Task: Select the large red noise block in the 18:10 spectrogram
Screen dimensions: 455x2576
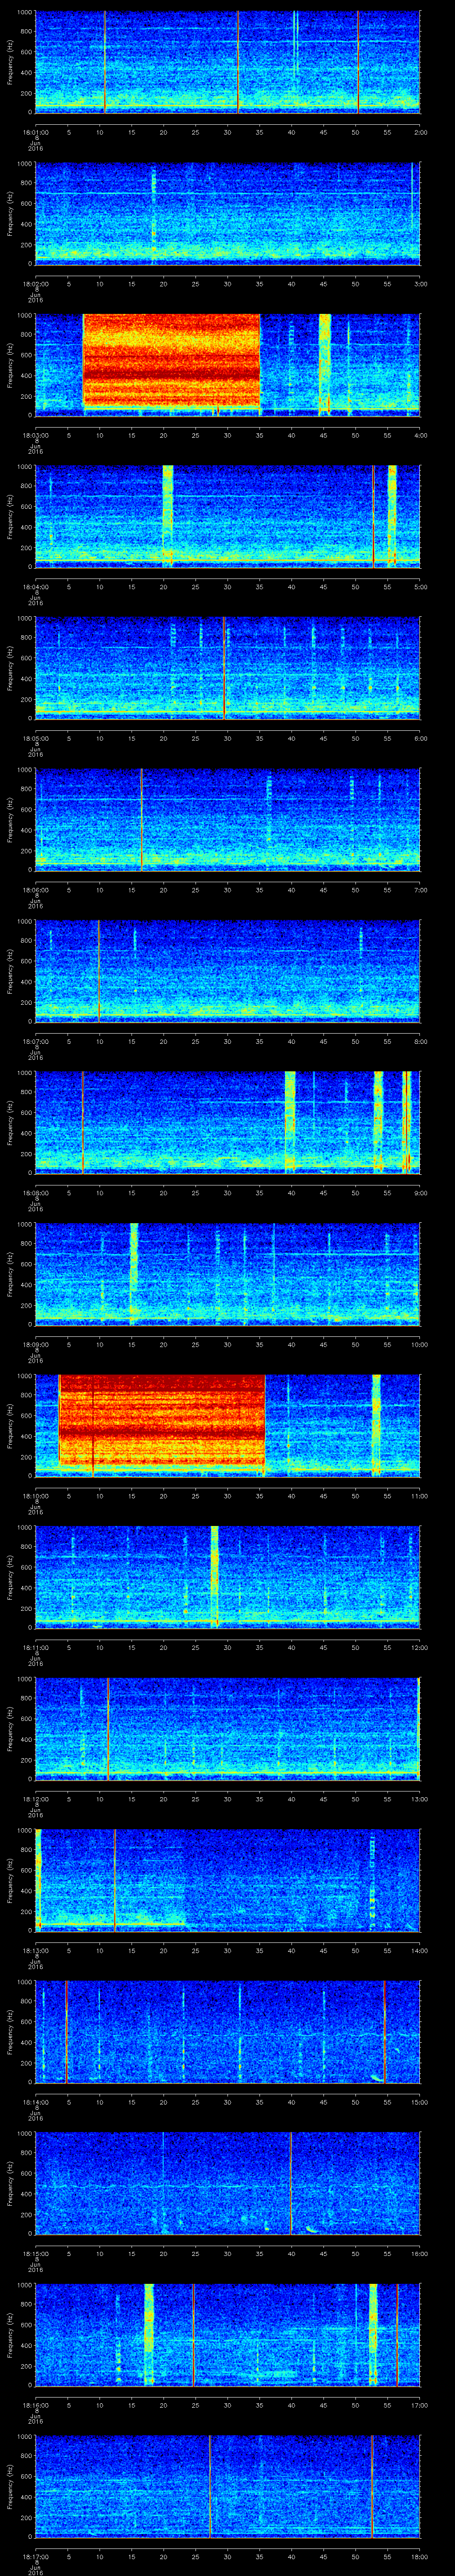Action: pos(162,1420)
